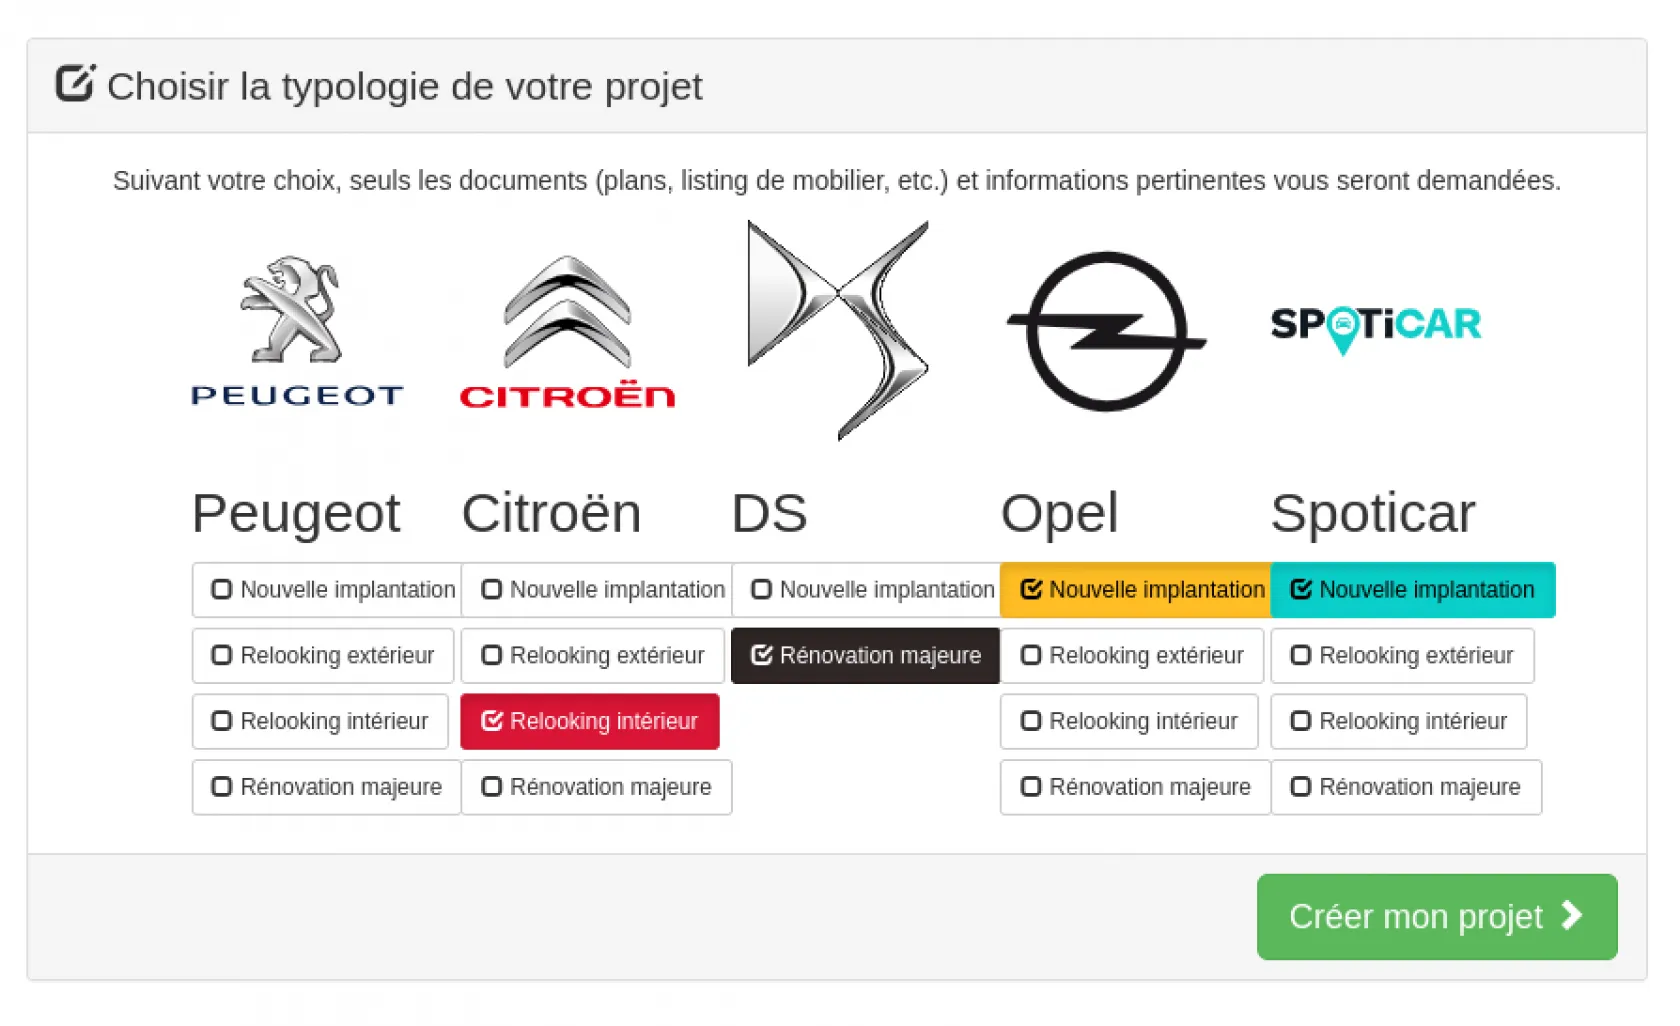The width and height of the screenshot is (1680, 1026).
Task: Click the chevron arrow in Créer mon projet
Action: tap(1572, 915)
